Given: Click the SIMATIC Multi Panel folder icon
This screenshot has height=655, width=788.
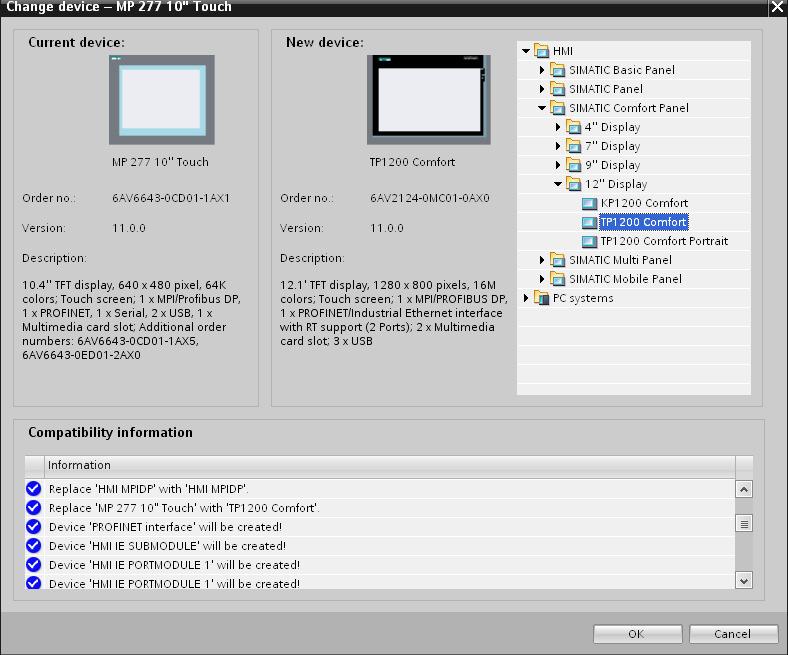Looking at the screenshot, I should tap(557, 260).
